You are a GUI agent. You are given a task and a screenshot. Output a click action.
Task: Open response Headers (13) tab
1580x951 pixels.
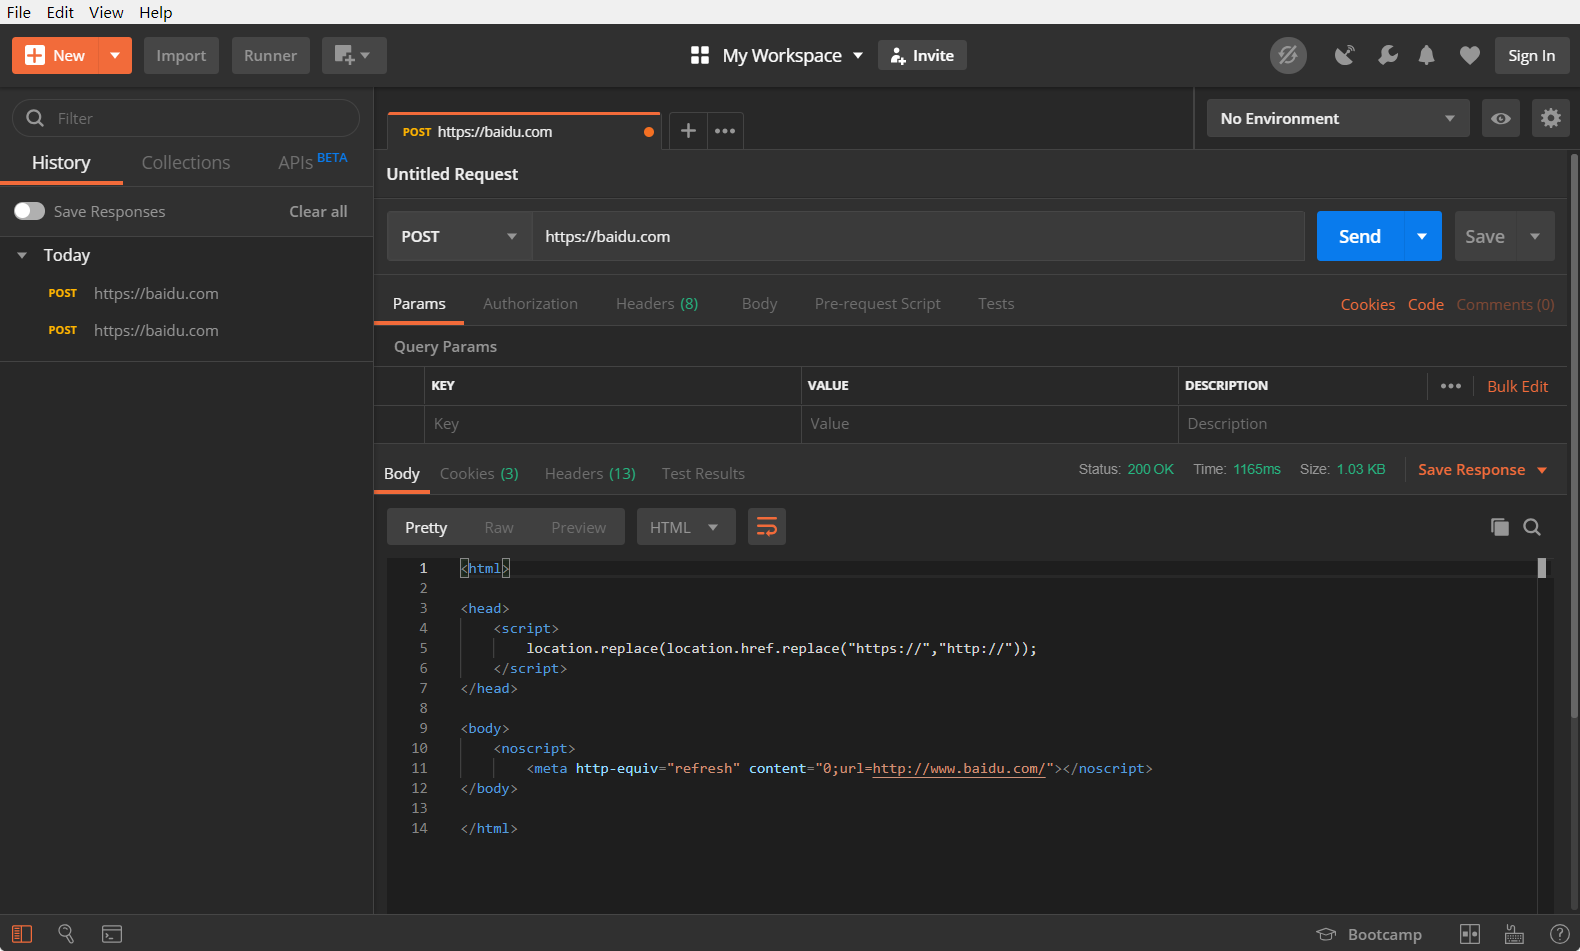point(590,474)
